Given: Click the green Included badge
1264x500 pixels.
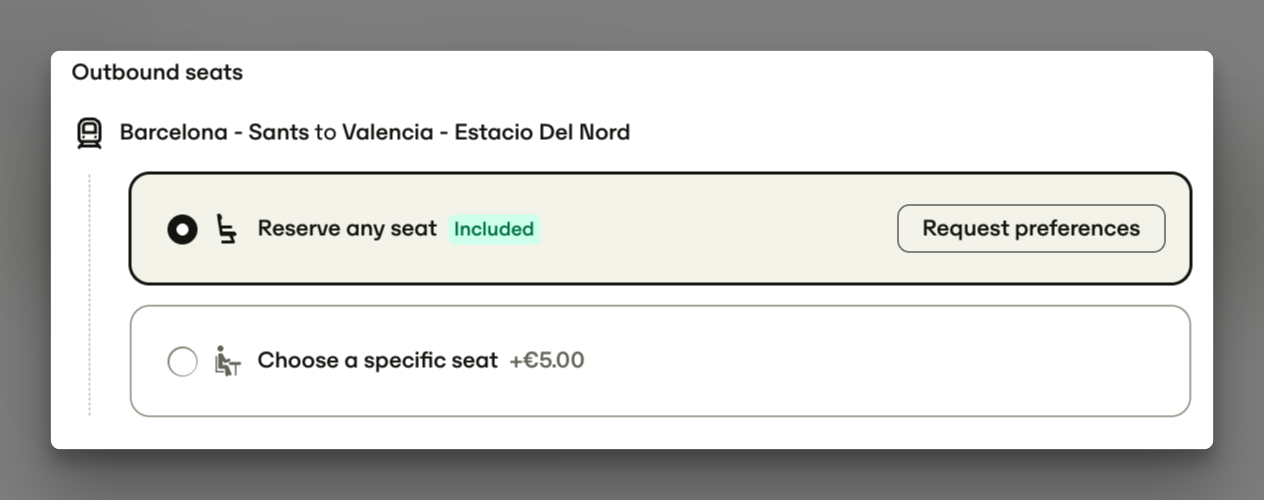Looking at the screenshot, I should (x=494, y=229).
